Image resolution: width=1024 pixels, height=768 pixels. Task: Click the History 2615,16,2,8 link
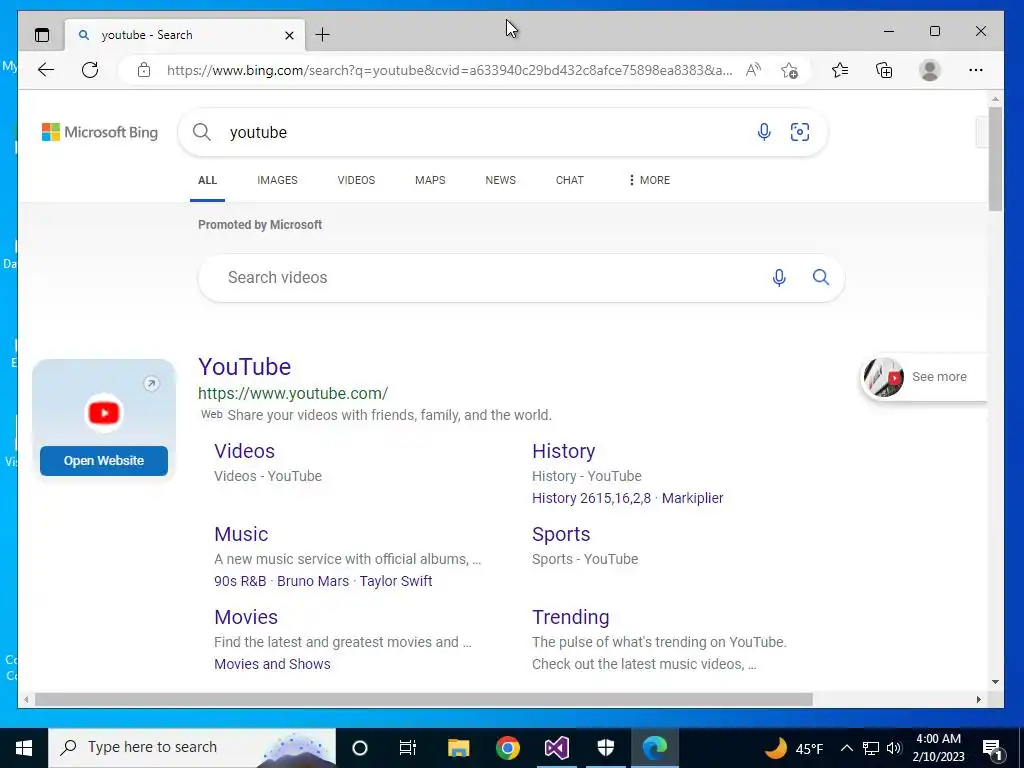pyautogui.click(x=591, y=498)
